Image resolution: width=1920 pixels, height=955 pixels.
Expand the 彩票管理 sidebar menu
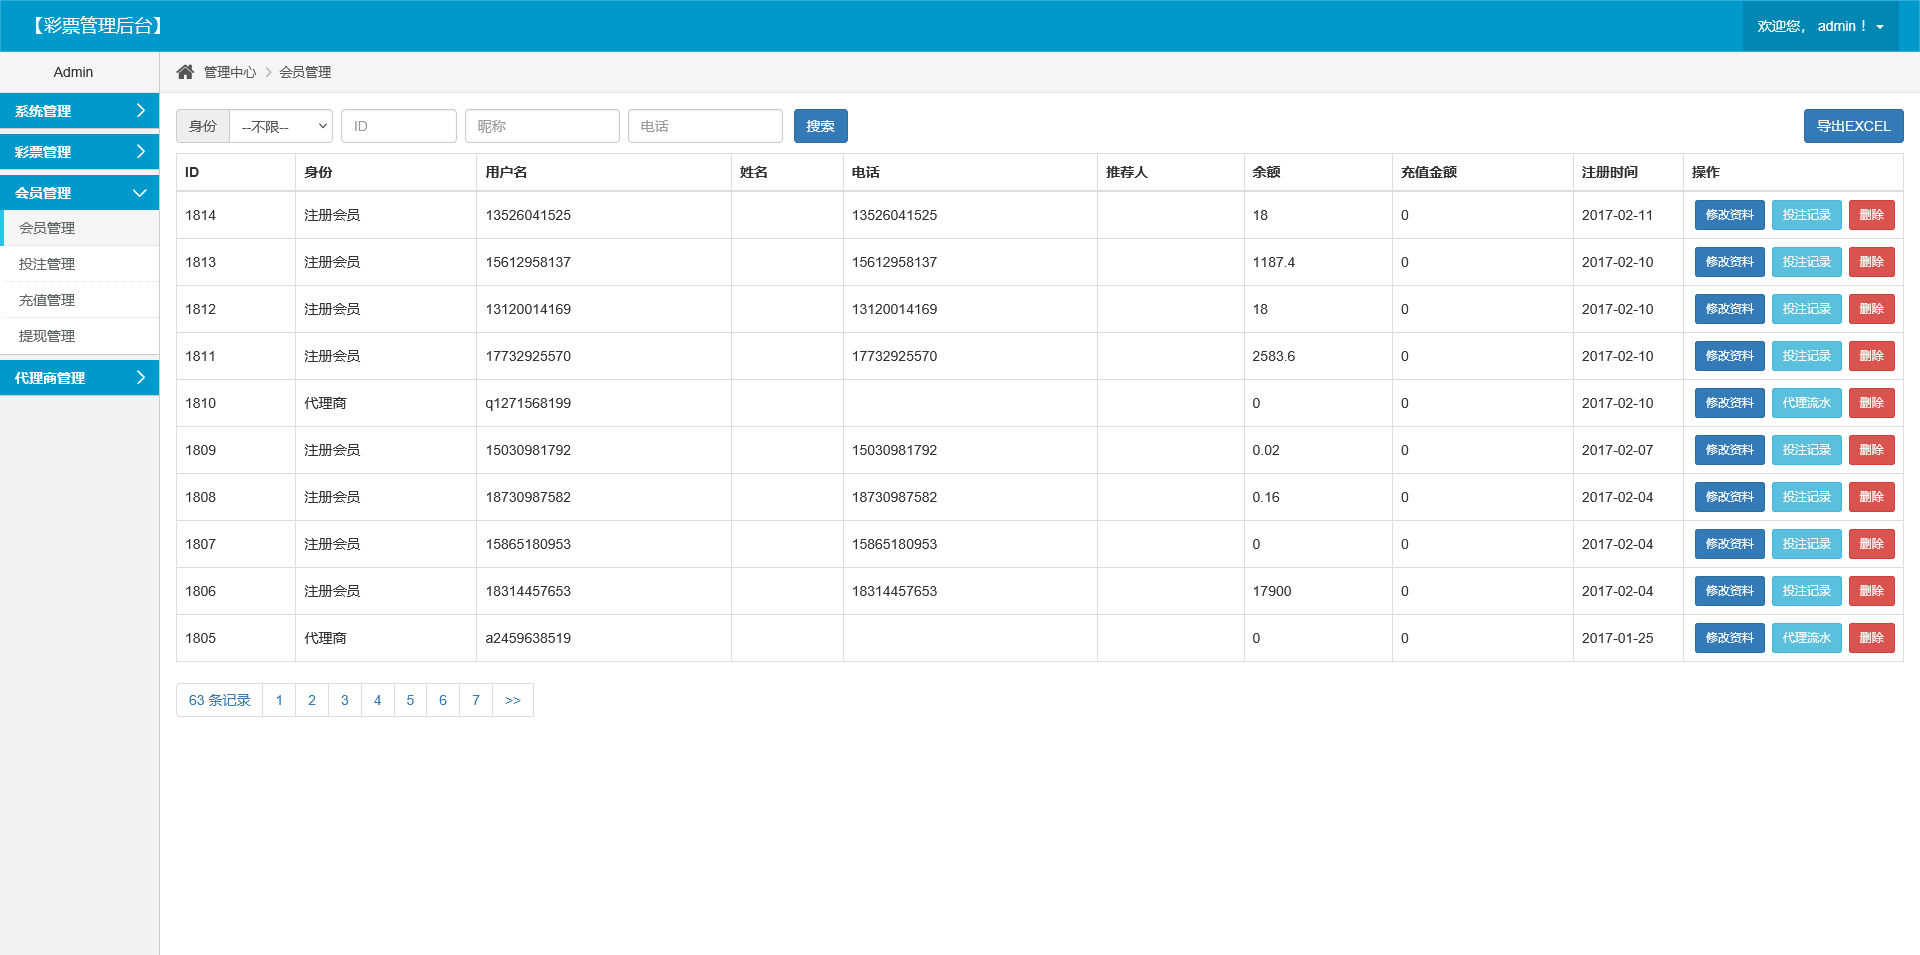click(79, 152)
